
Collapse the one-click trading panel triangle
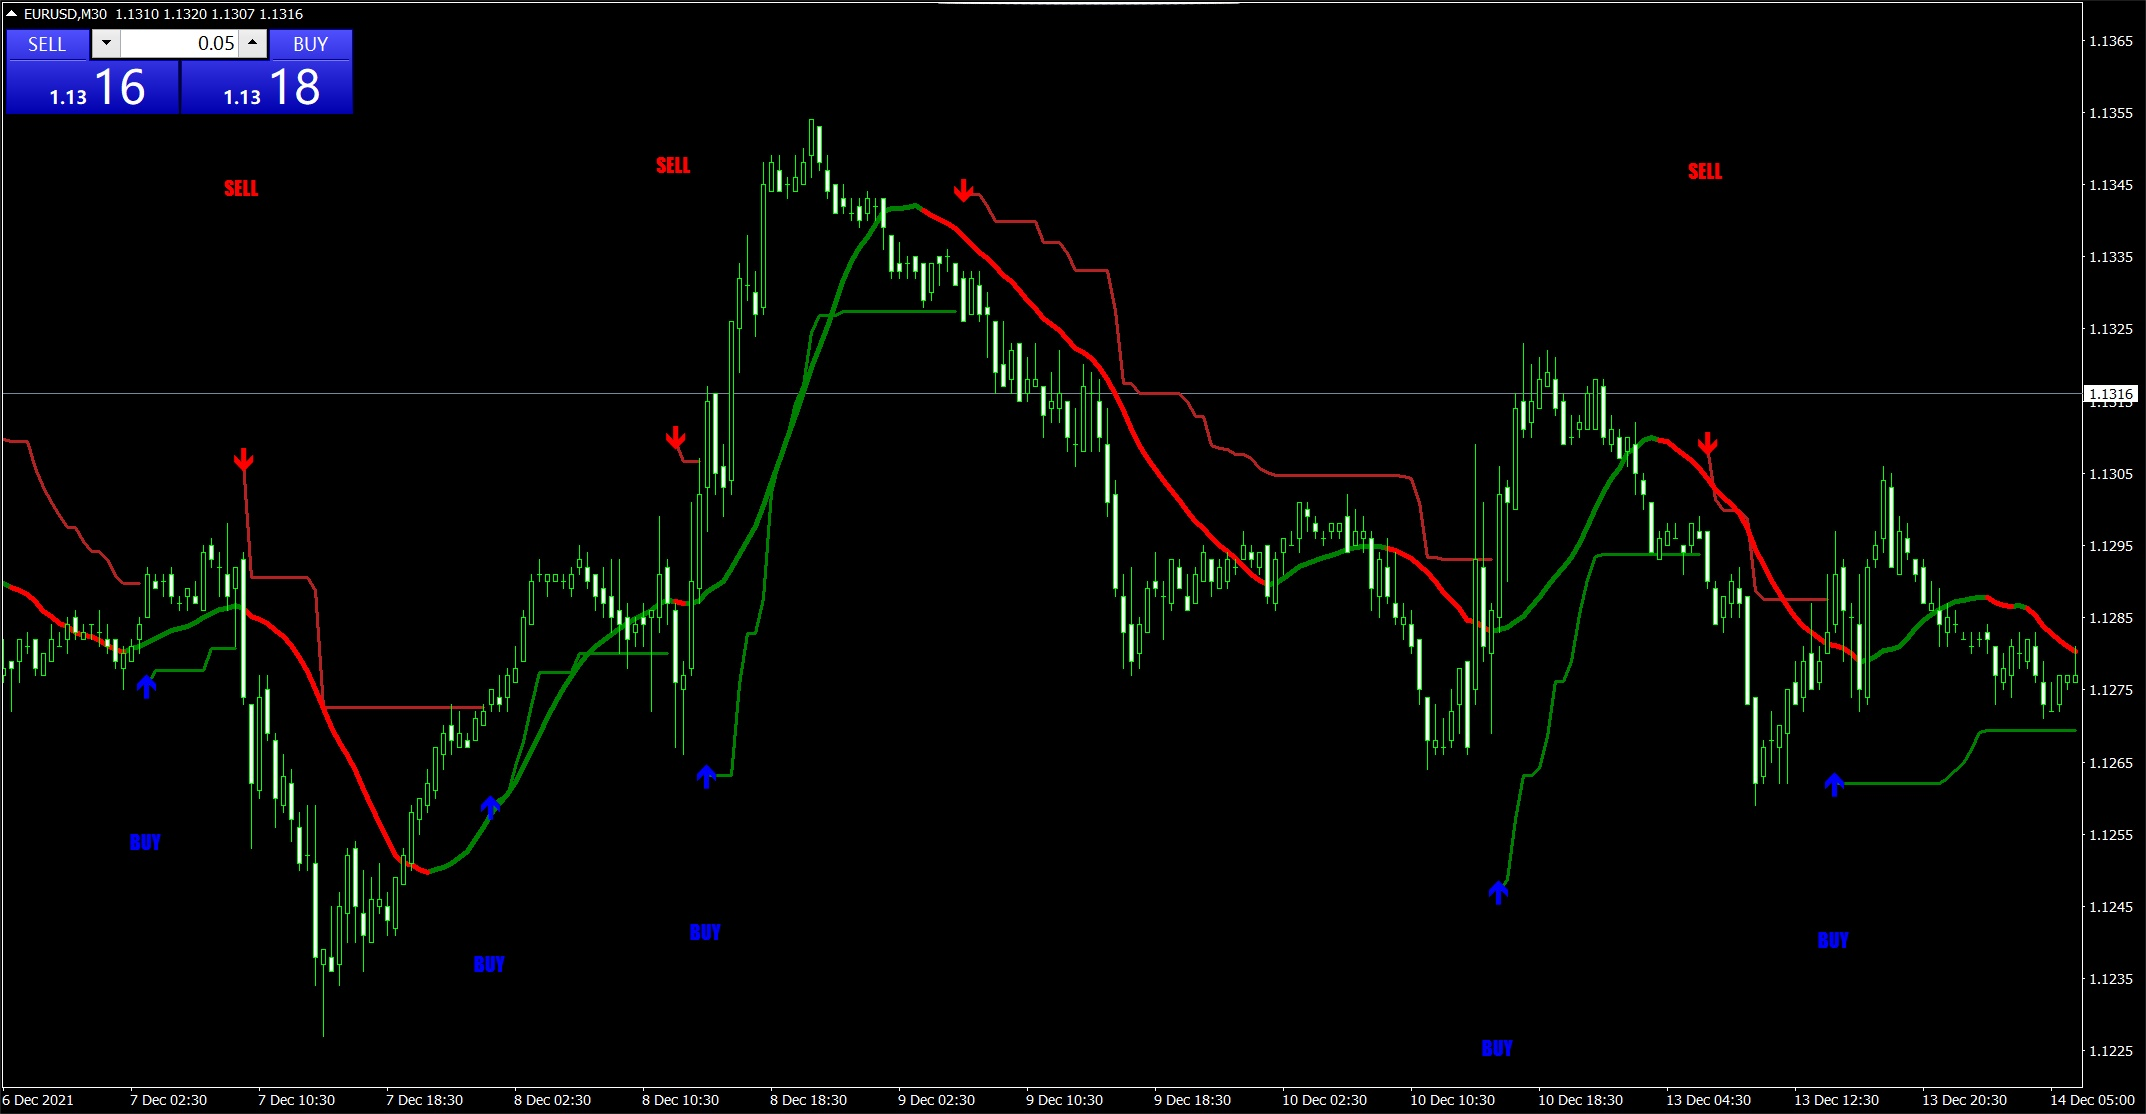coord(11,14)
